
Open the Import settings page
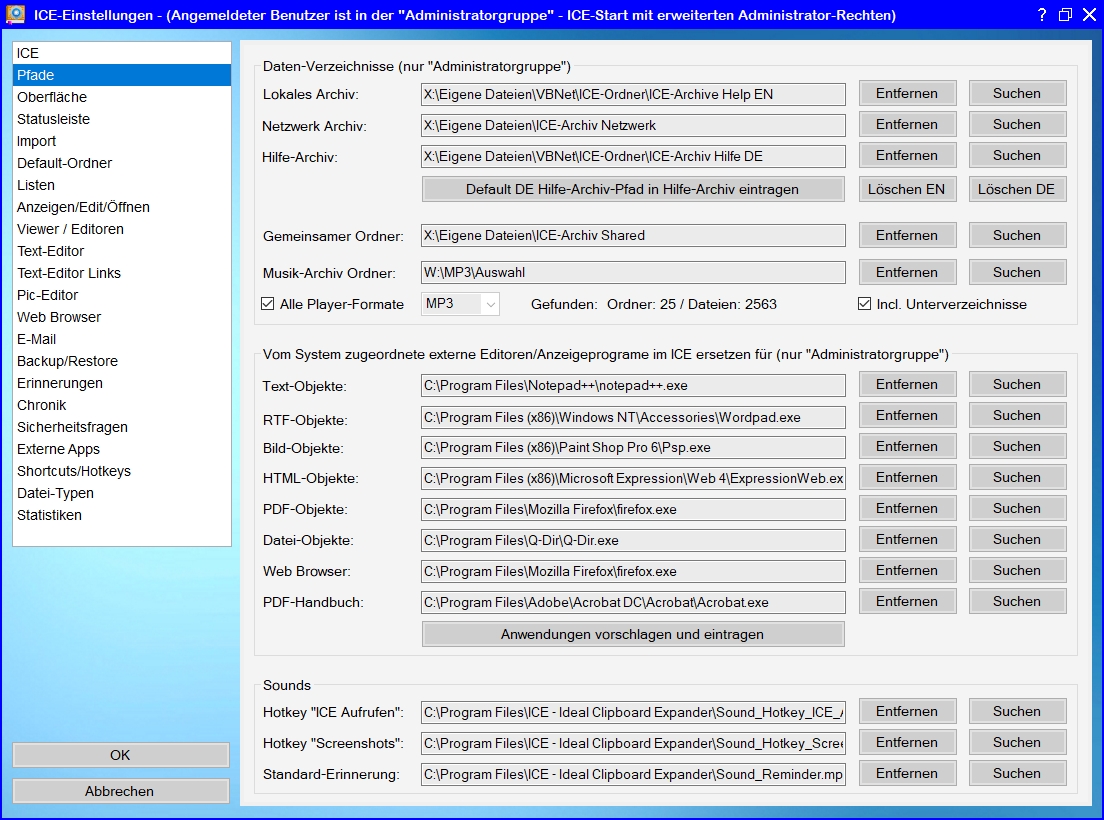pyautogui.click(x=122, y=141)
